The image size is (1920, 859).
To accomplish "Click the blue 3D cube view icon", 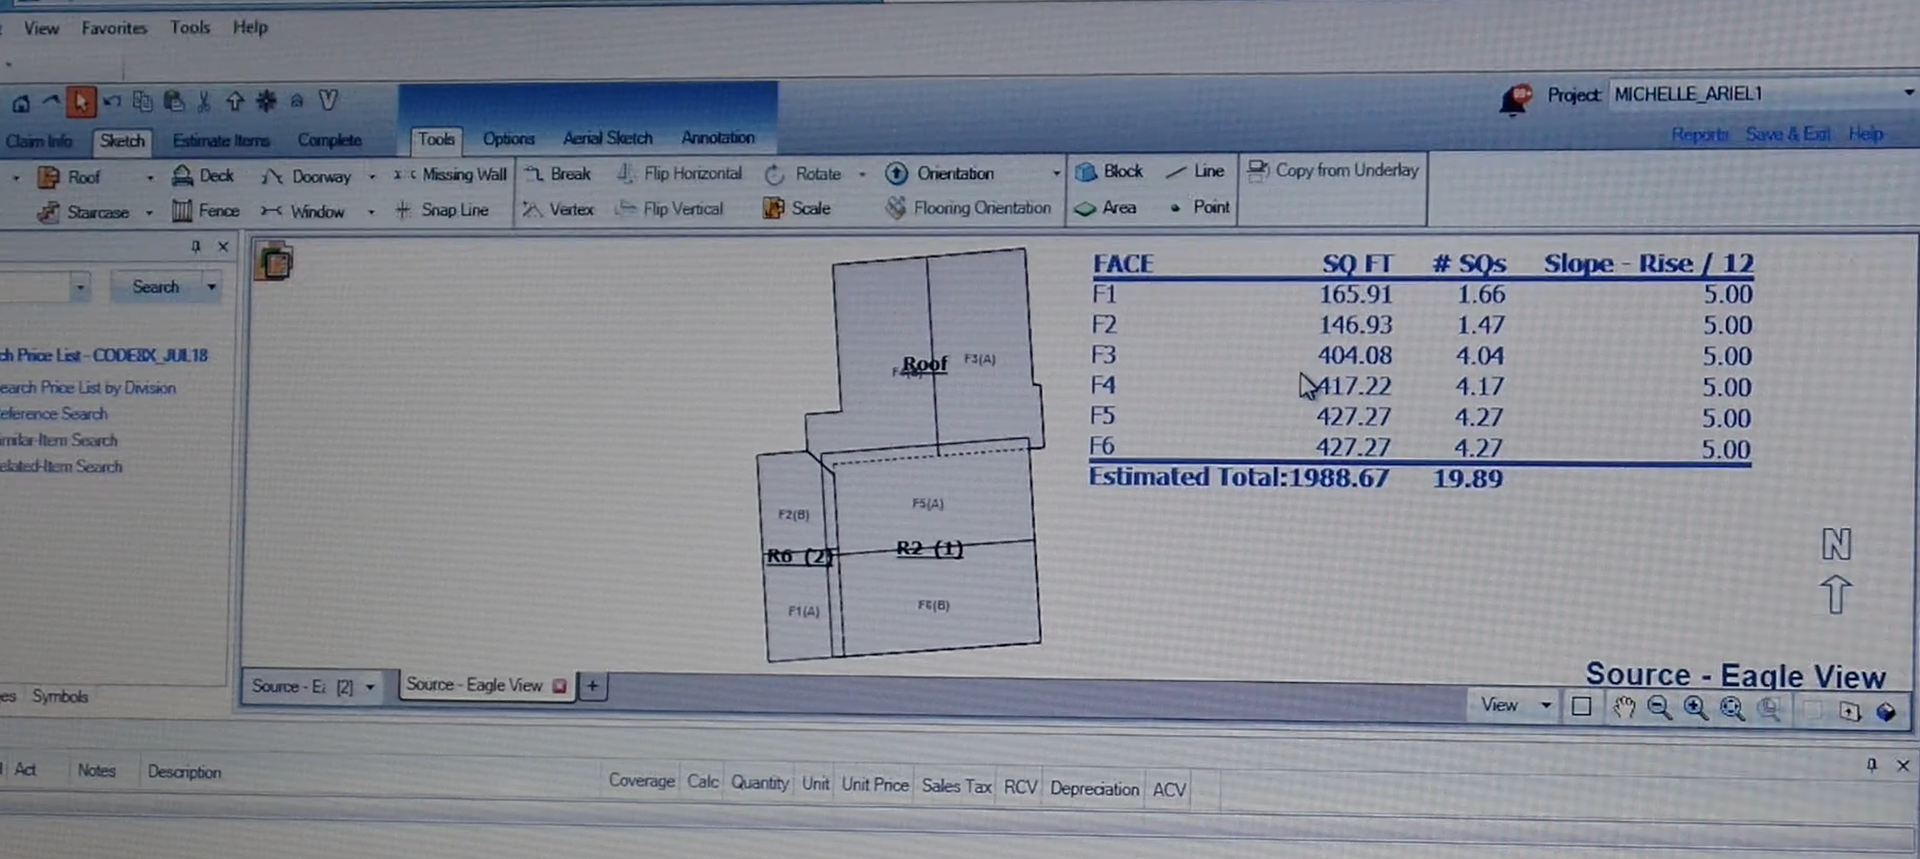I will point(1886,712).
